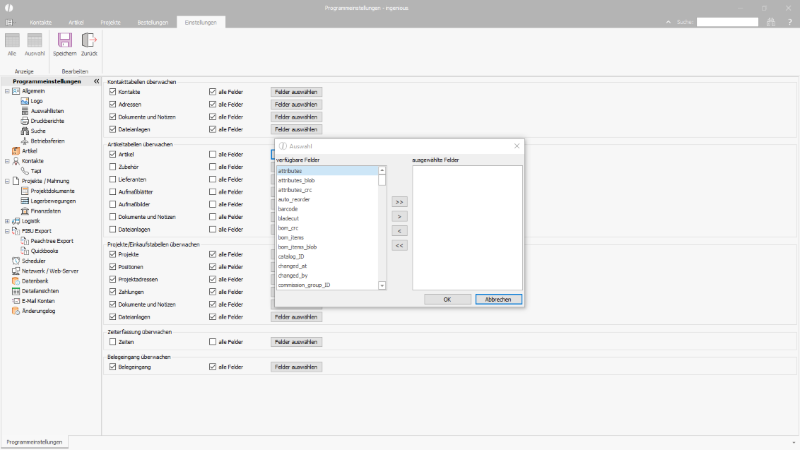Expand the Logistik tree node
800x450 pixels.
coord(7,221)
